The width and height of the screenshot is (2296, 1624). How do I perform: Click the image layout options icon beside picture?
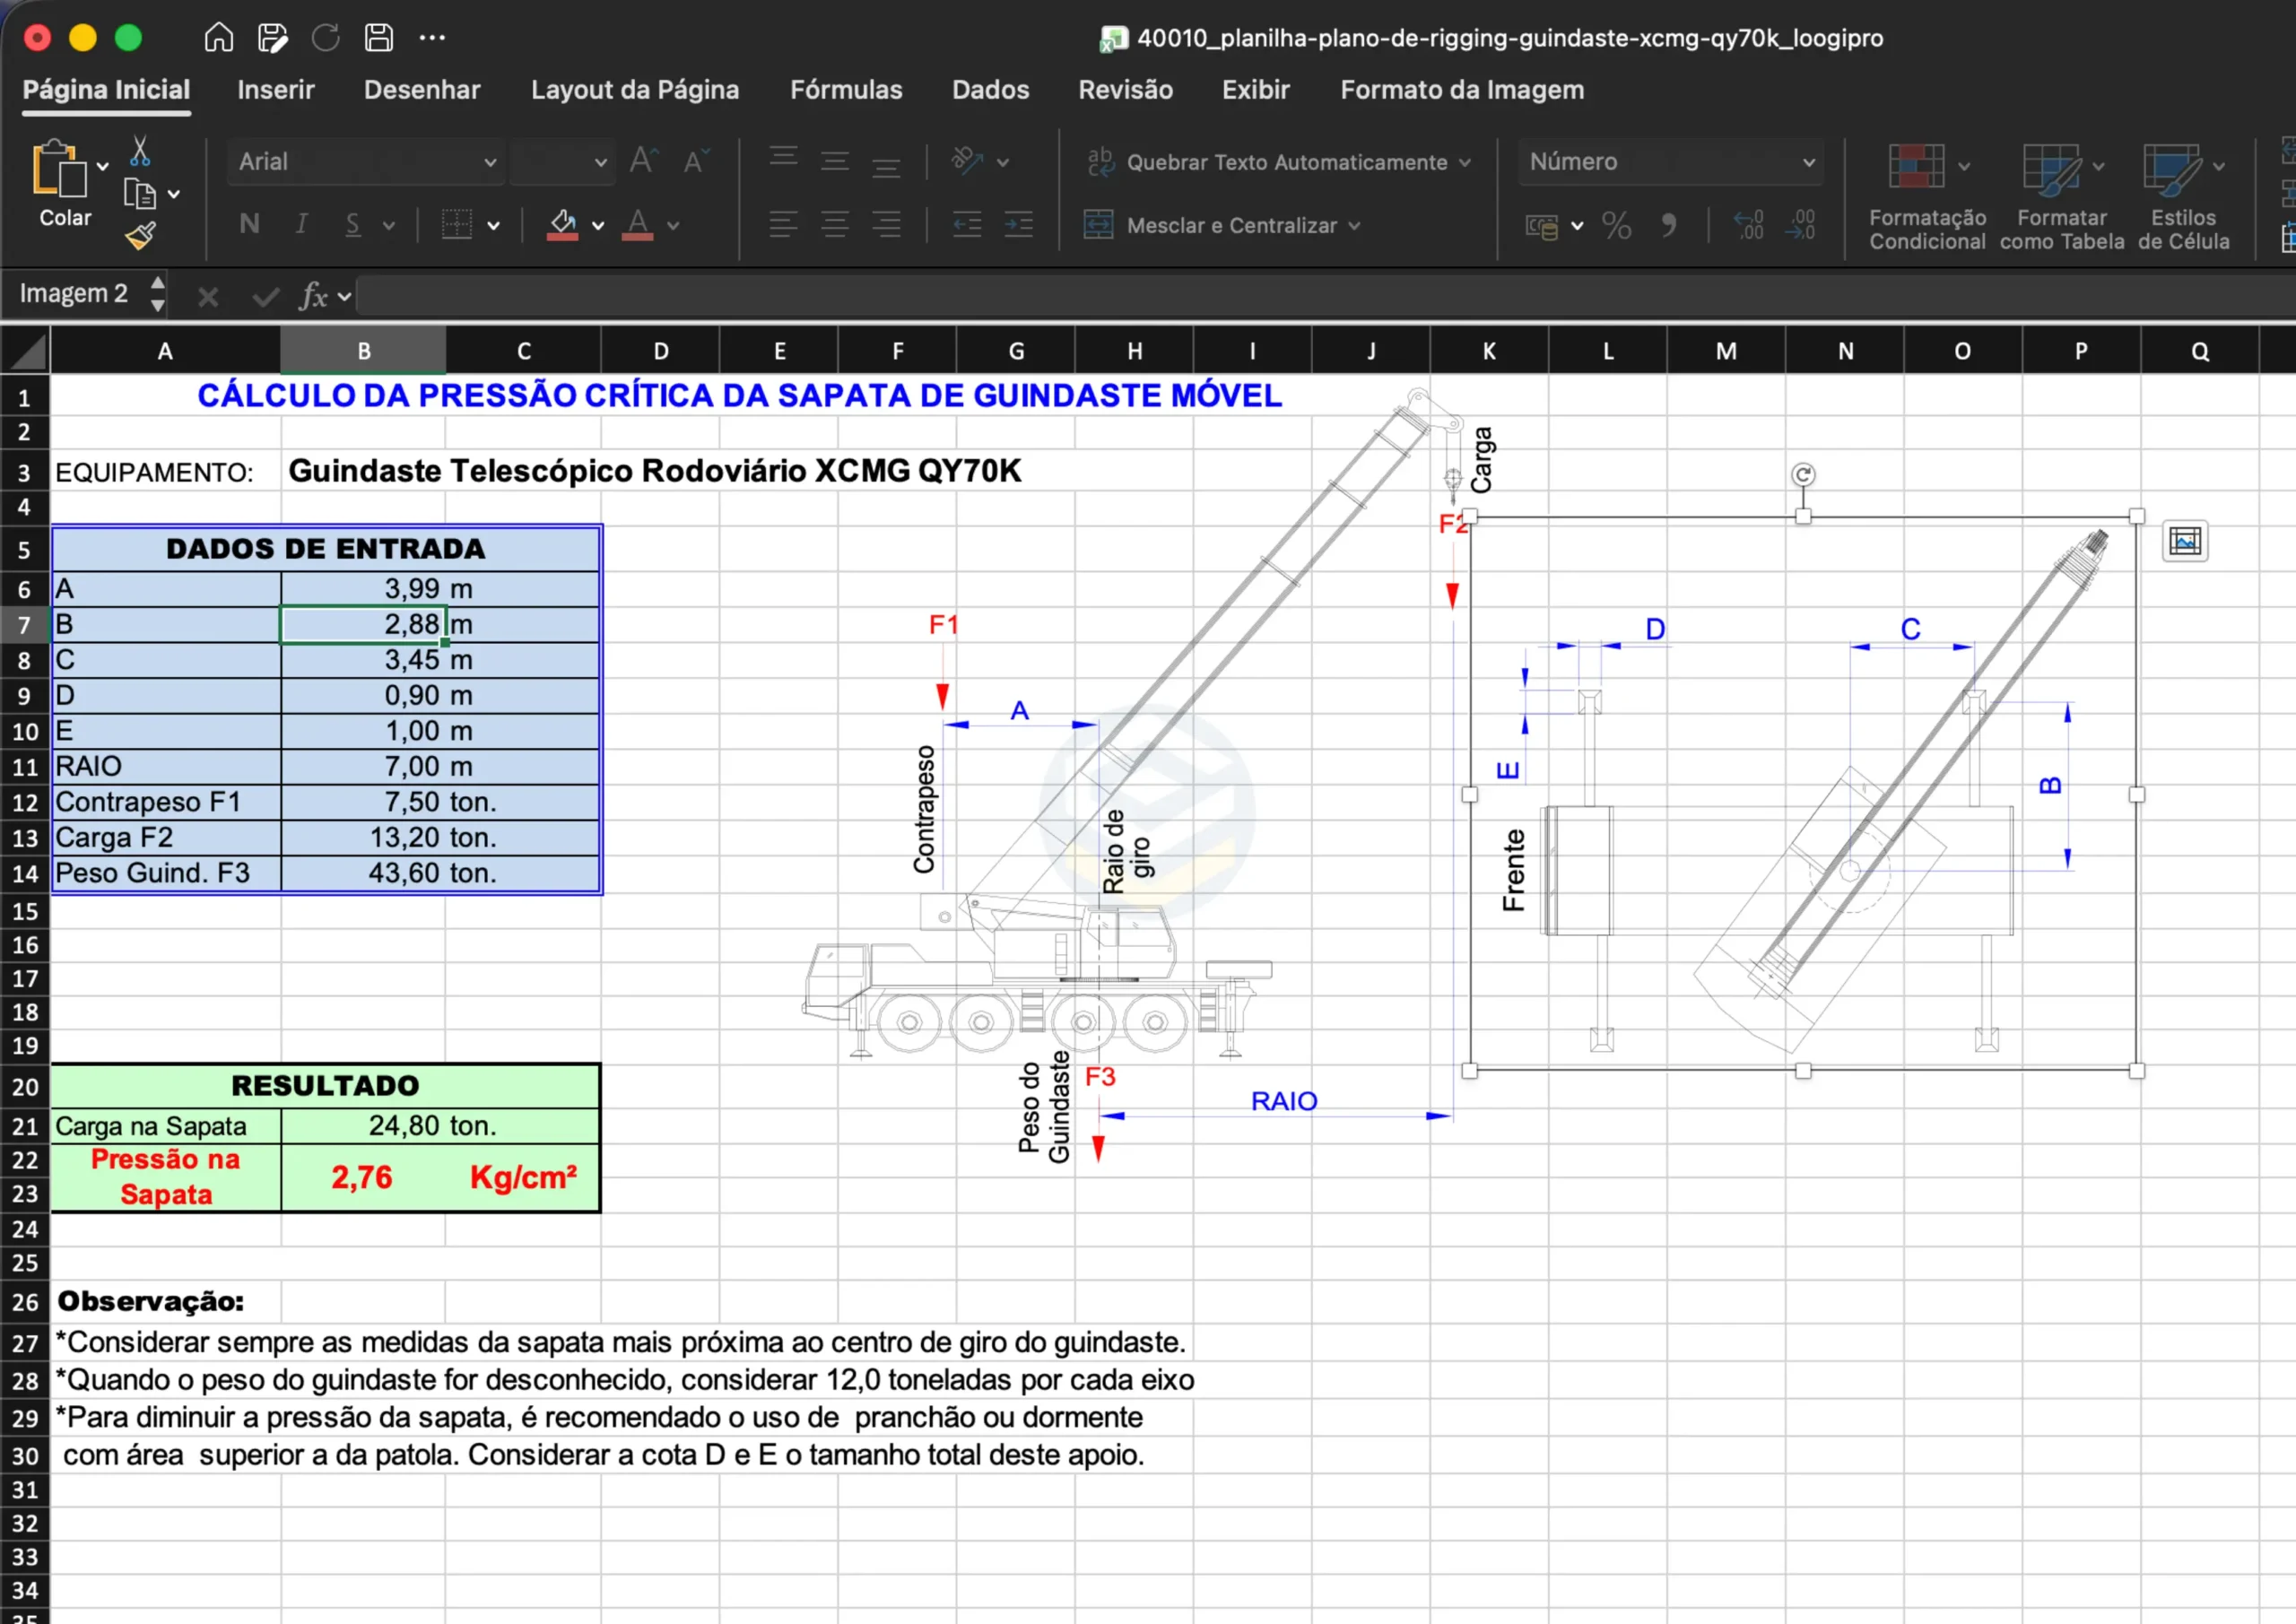[x=2185, y=541]
